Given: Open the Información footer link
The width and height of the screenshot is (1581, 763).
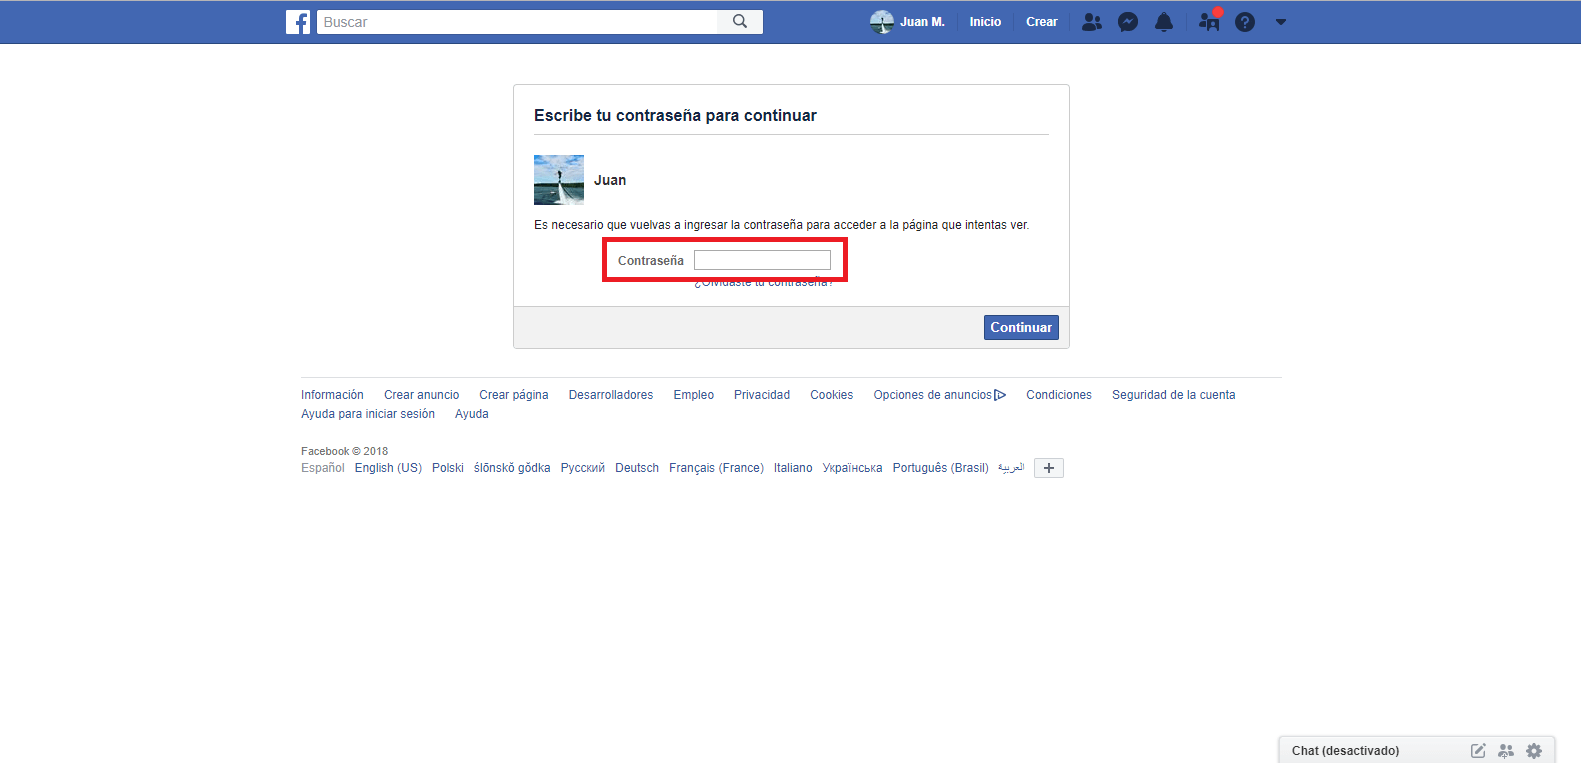Looking at the screenshot, I should tap(332, 395).
